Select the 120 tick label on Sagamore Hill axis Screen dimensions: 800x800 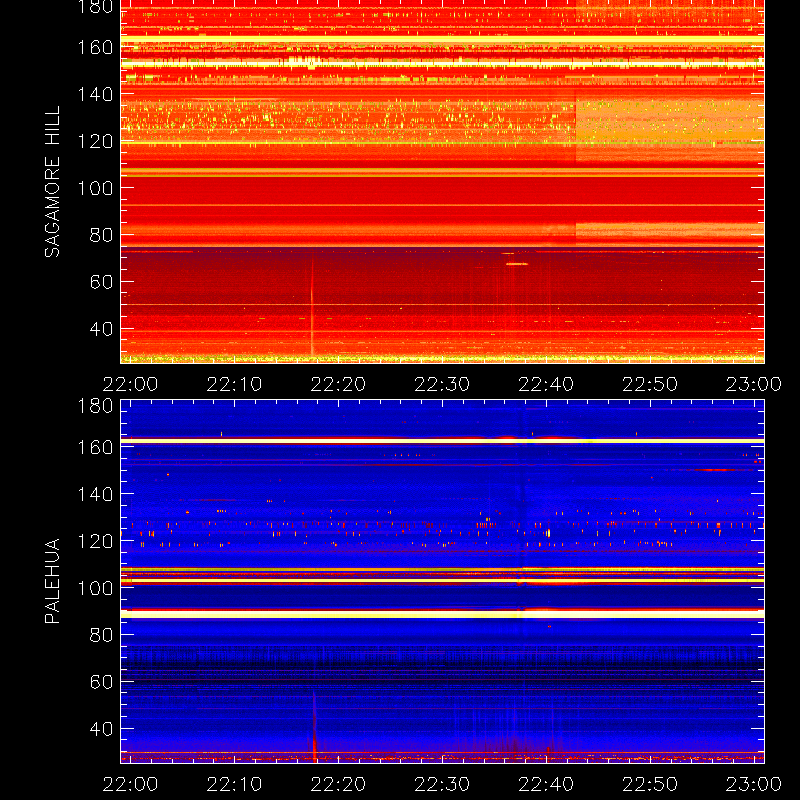tap(95, 141)
